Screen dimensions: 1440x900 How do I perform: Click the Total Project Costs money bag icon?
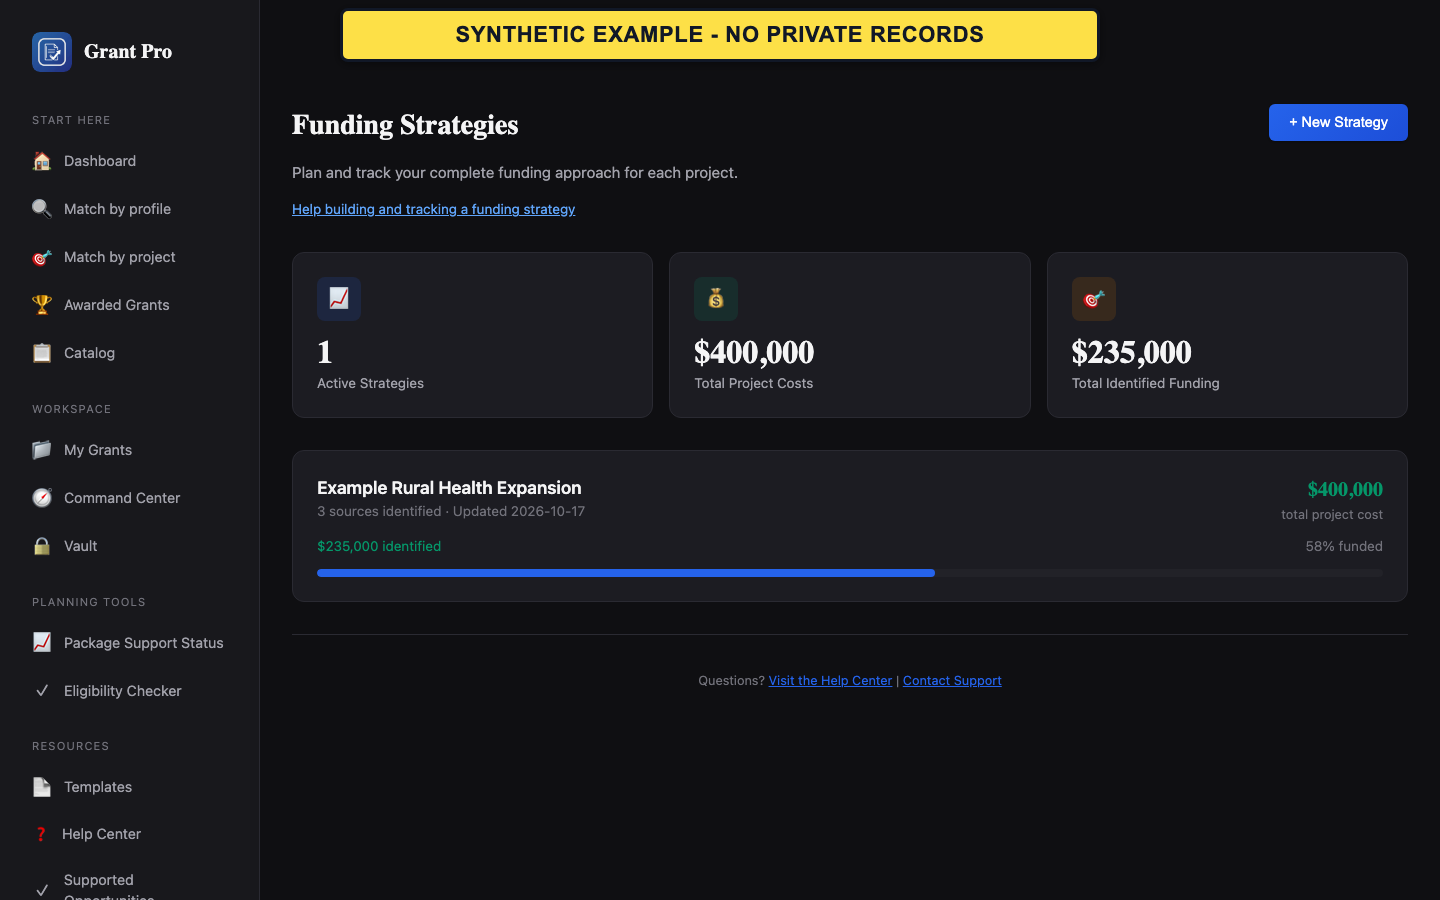[x=716, y=299]
